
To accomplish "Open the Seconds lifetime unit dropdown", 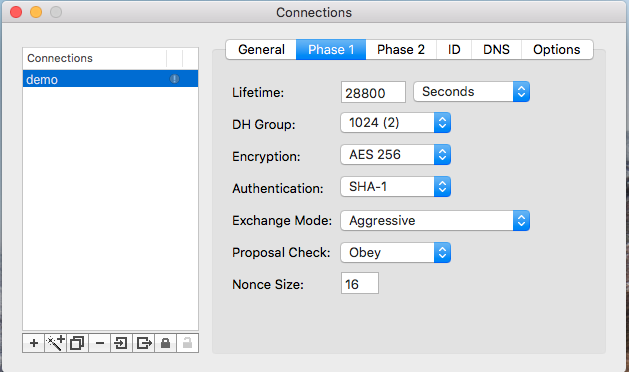I will click(x=471, y=91).
